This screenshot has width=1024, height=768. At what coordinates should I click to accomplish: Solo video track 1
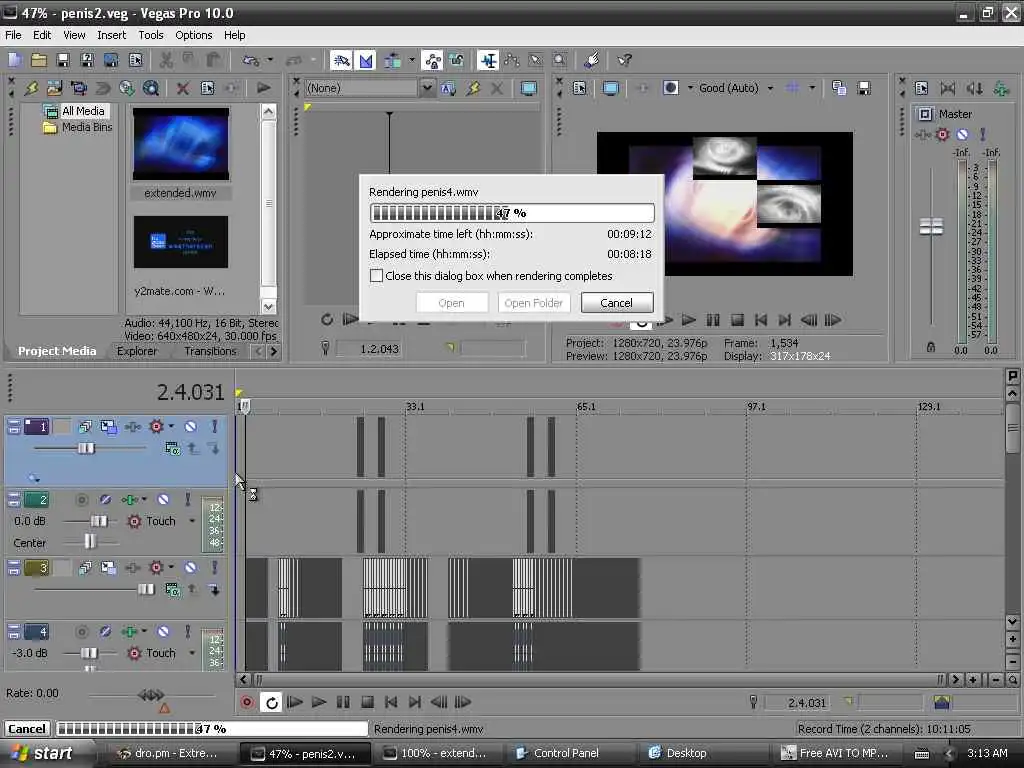point(214,426)
